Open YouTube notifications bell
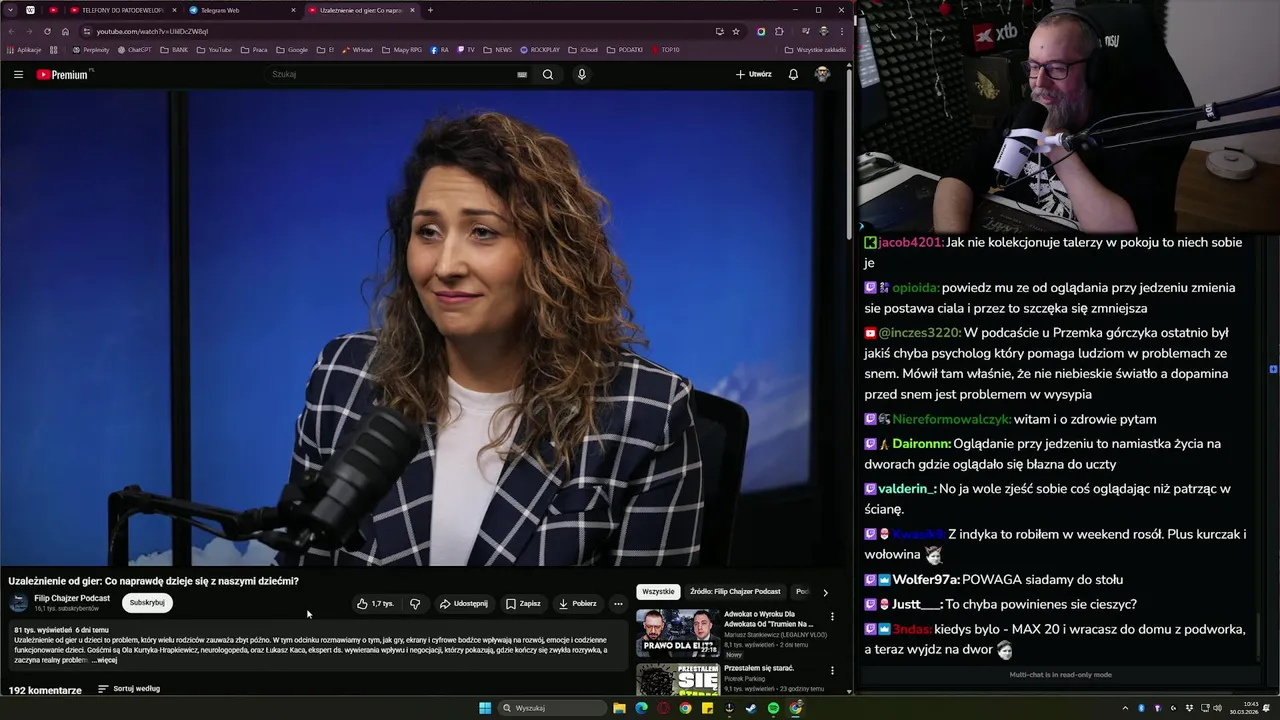1280x720 pixels. coord(793,74)
